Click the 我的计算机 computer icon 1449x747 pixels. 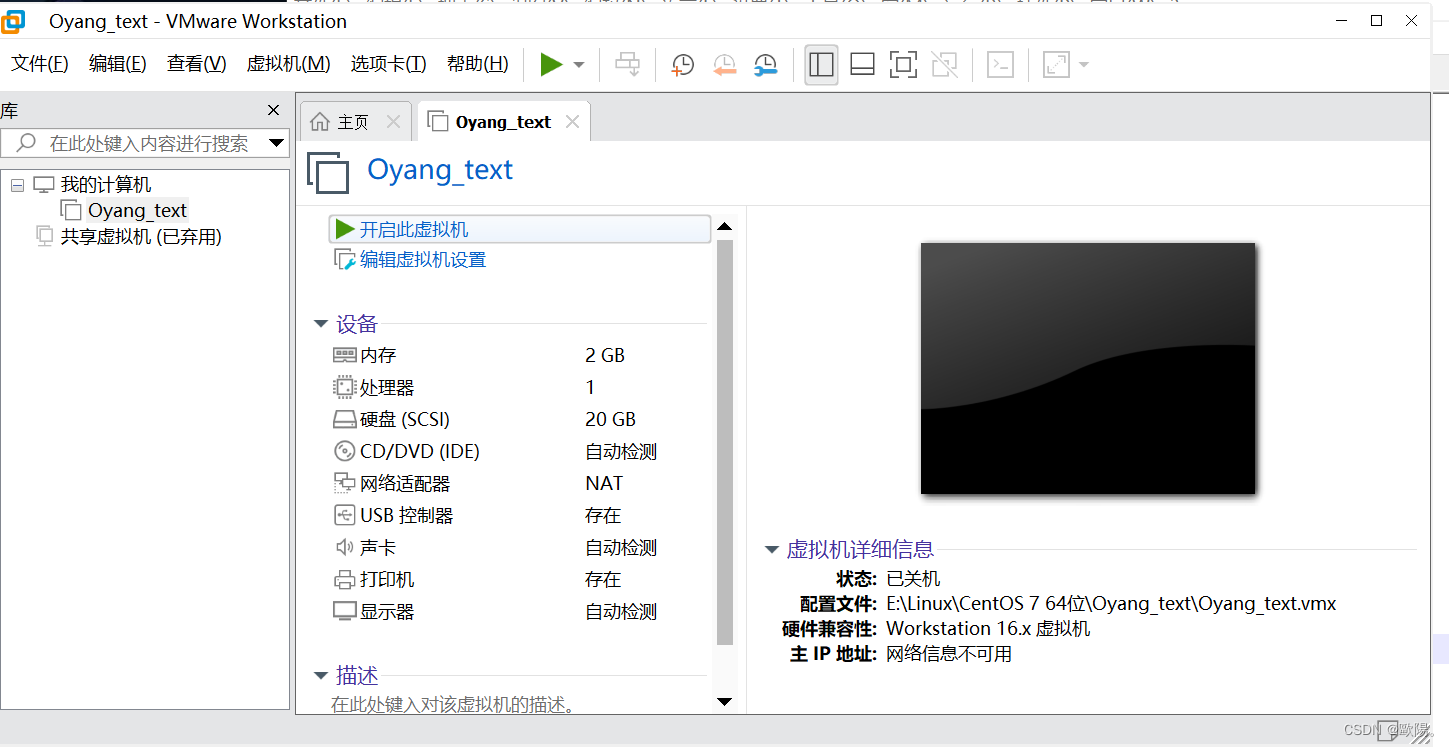point(43,185)
